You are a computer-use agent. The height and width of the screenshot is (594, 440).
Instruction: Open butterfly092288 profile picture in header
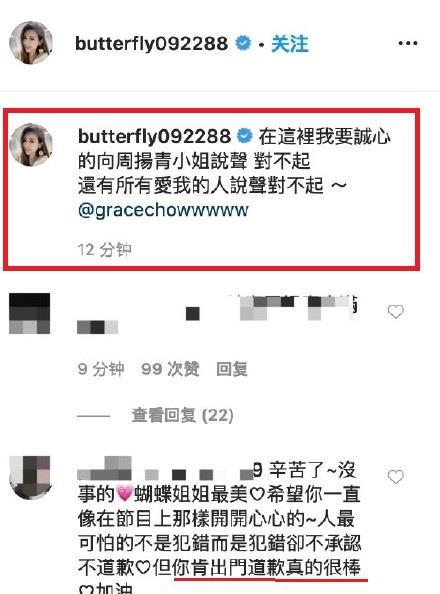pyautogui.click(x=31, y=43)
